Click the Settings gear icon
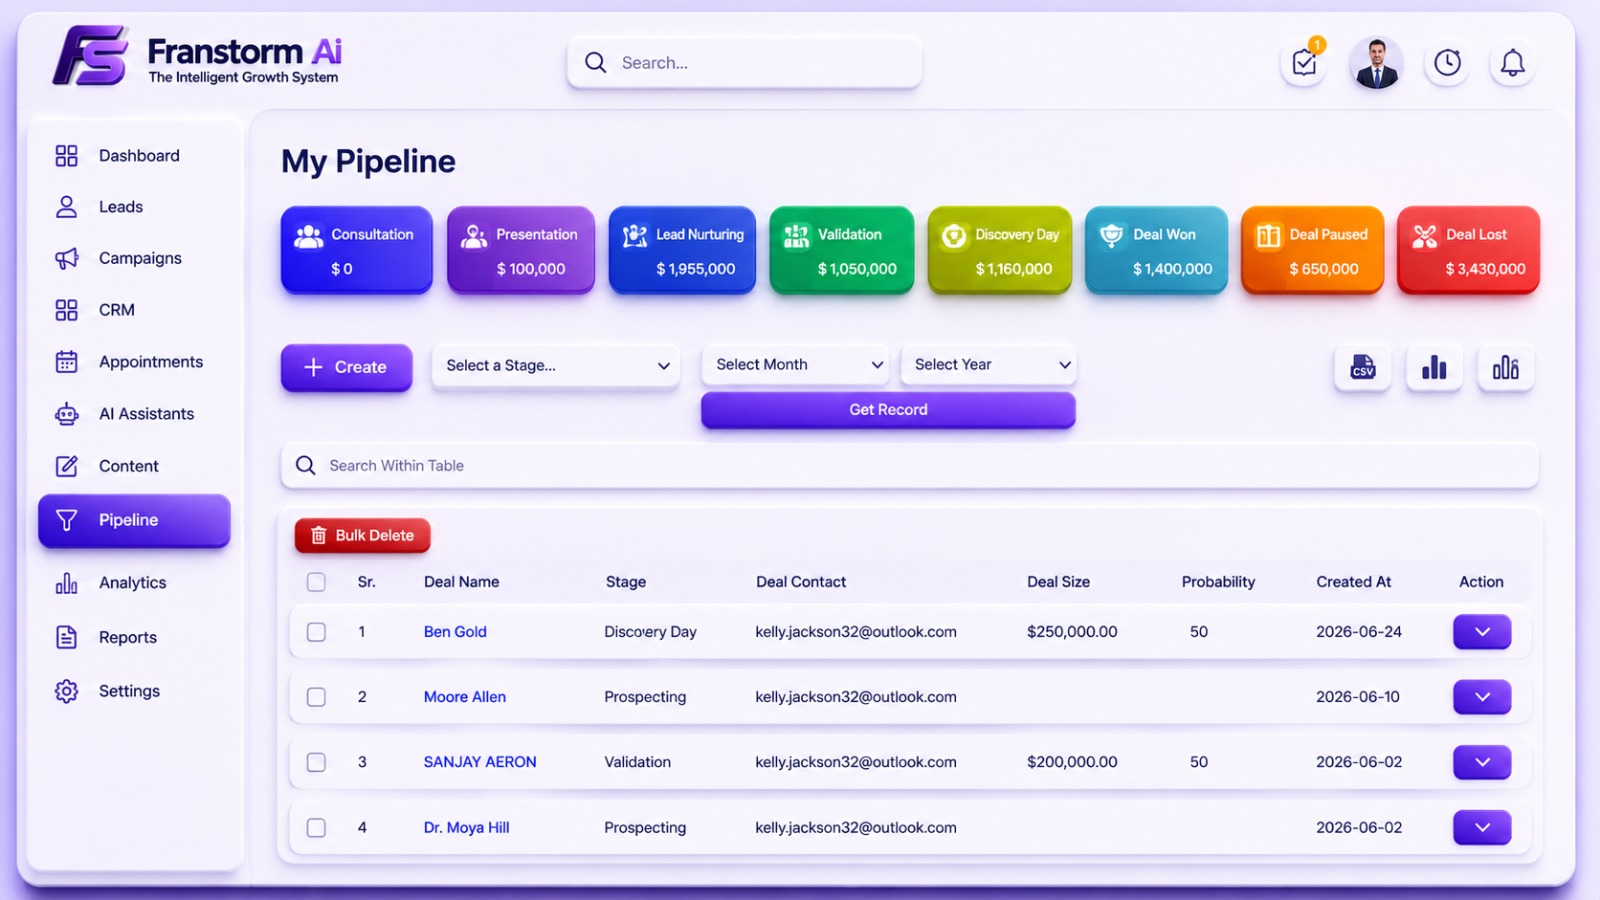Image resolution: width=1600 pixels, height=900 pixels. click(x=66, y=691)
